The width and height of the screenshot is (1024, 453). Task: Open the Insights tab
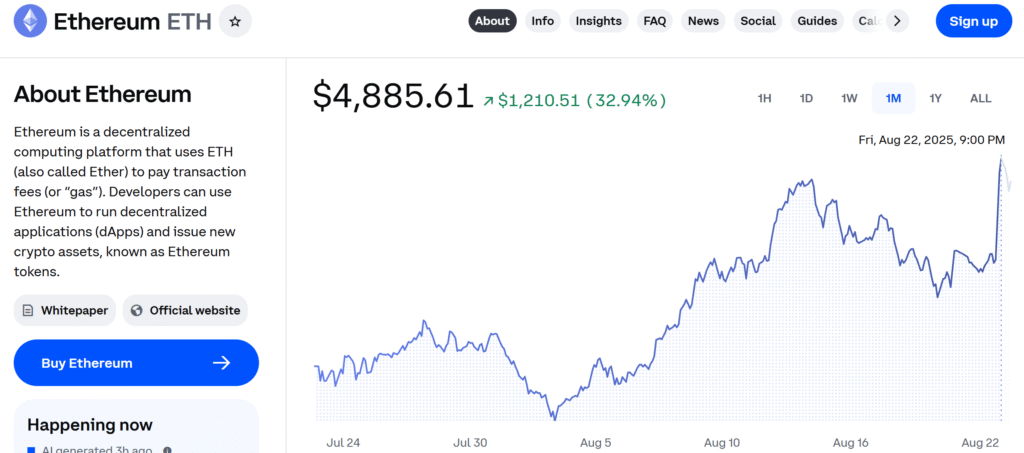[598, 21]
